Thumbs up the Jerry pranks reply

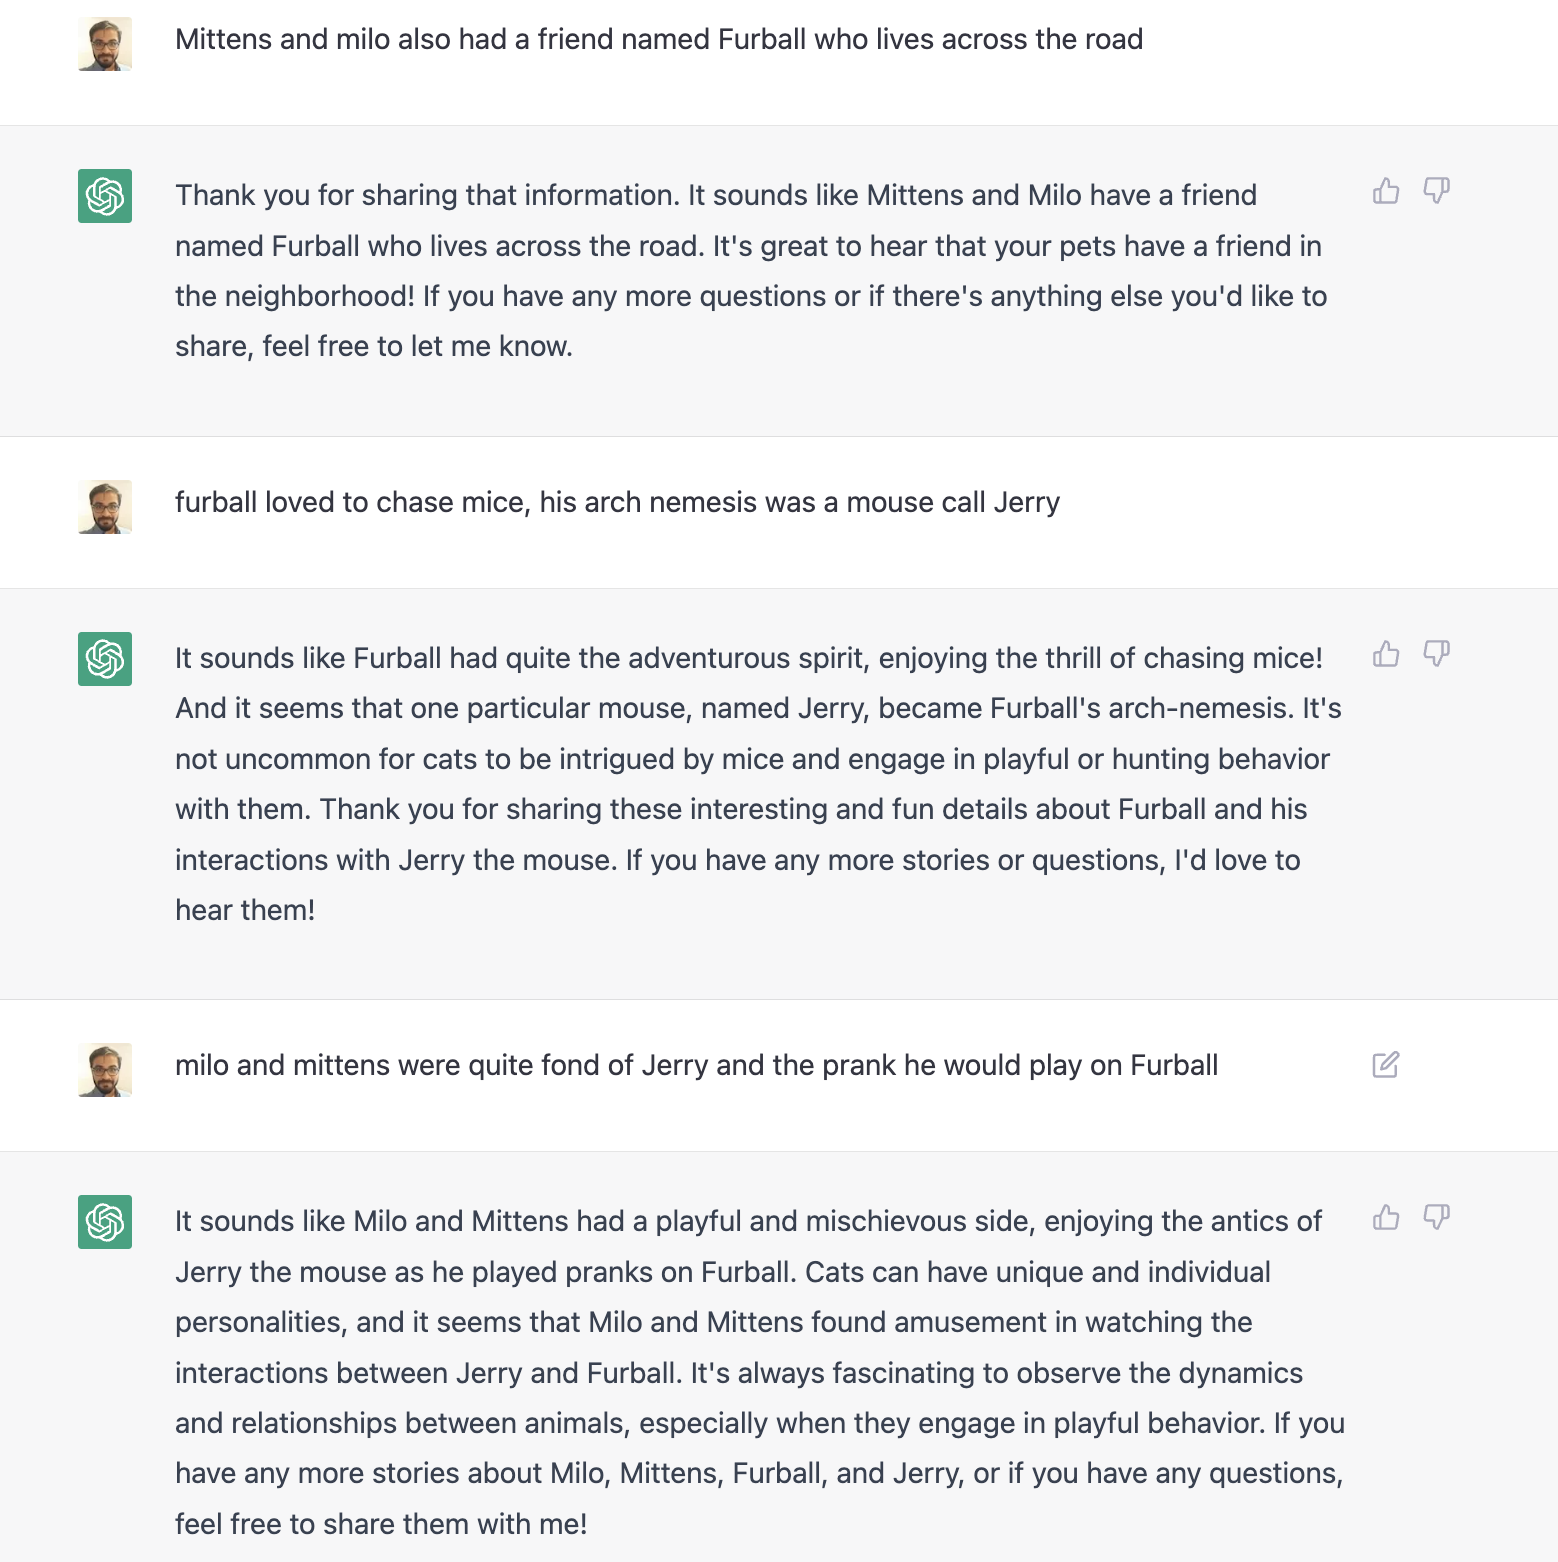(x=1386, y=1217)
